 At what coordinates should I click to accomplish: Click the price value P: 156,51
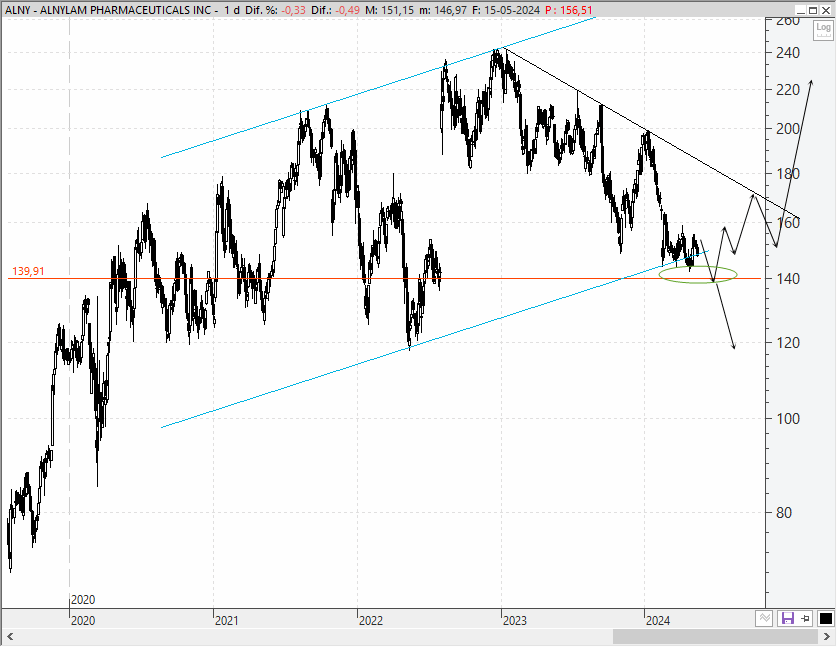point(569,10)
